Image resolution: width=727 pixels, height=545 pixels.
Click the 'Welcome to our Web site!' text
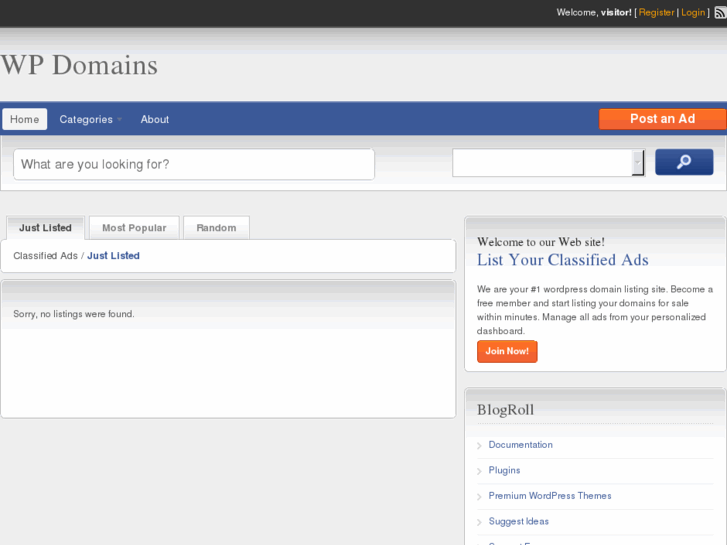541,242
